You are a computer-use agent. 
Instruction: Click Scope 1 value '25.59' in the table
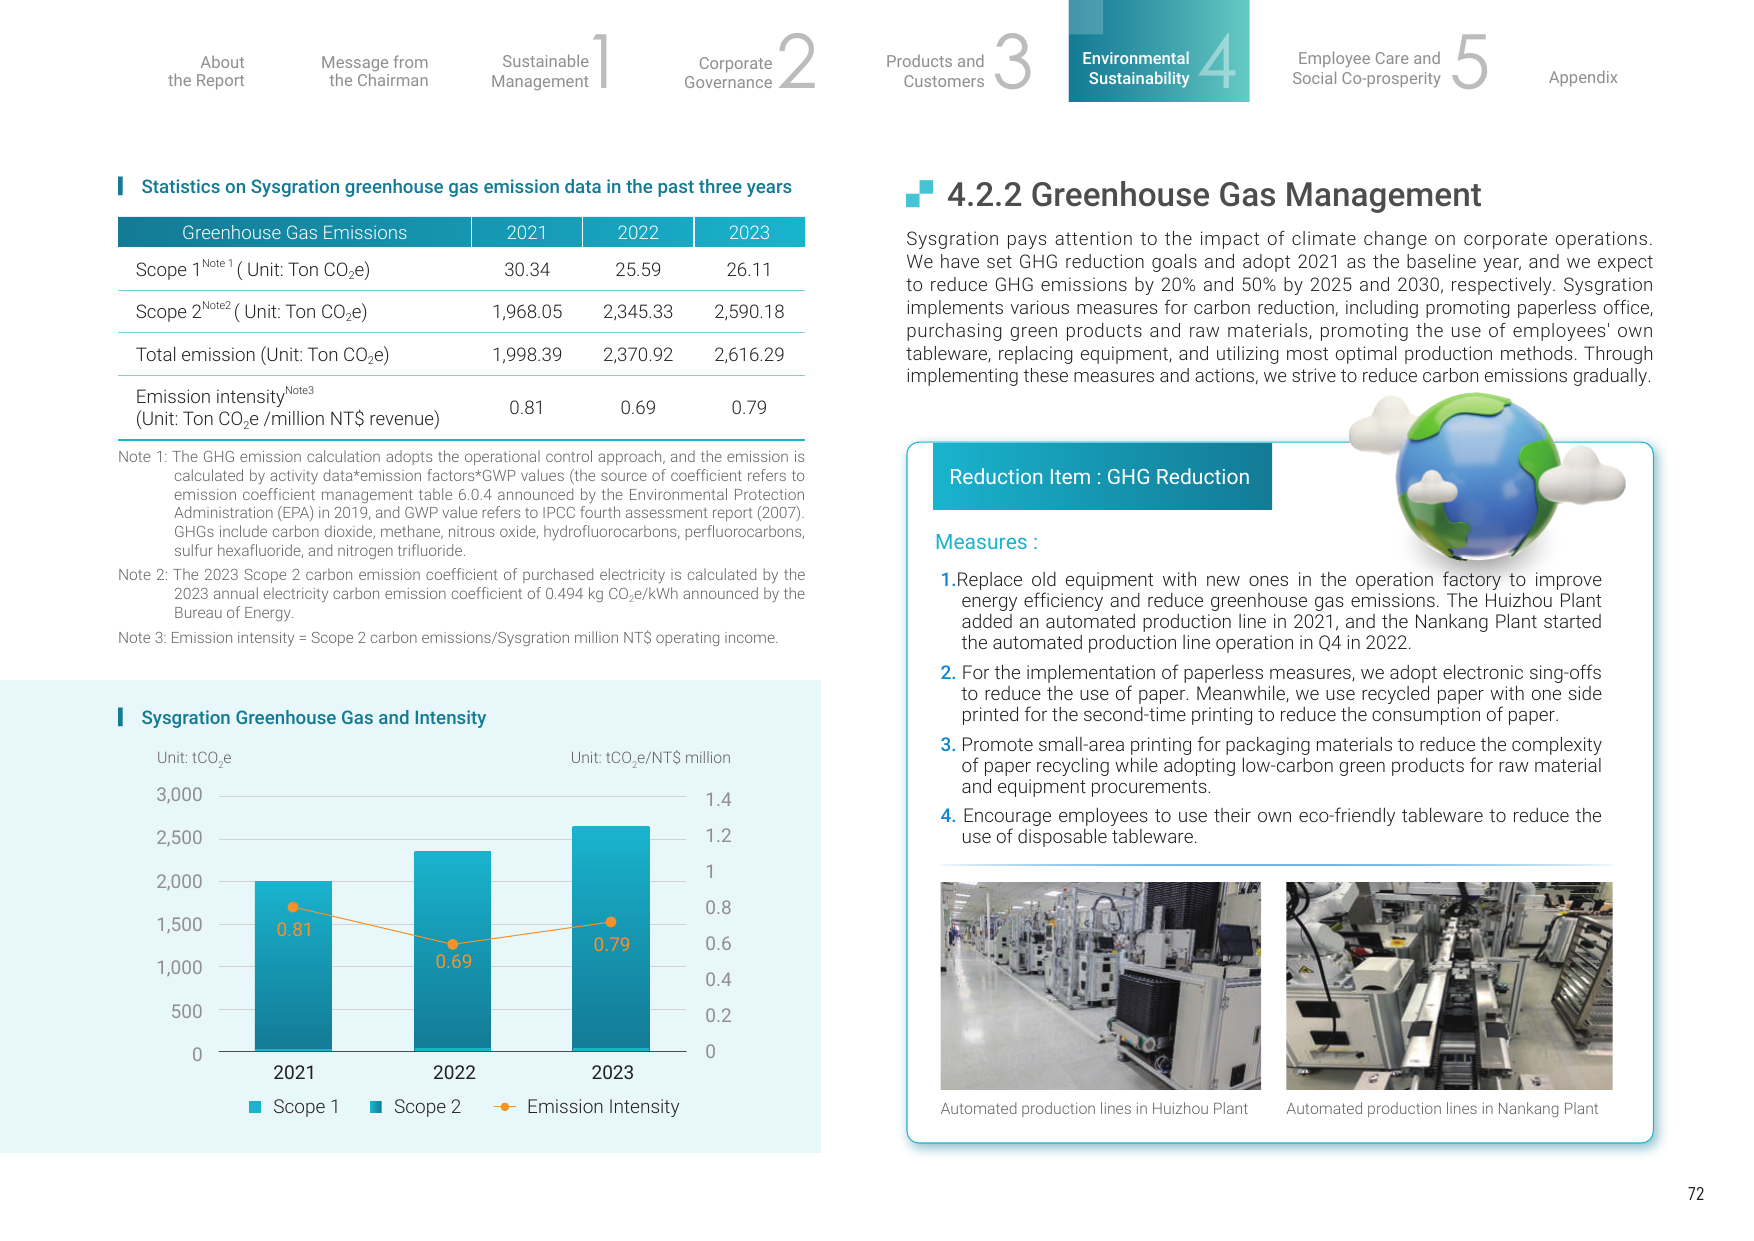[638, 270]
